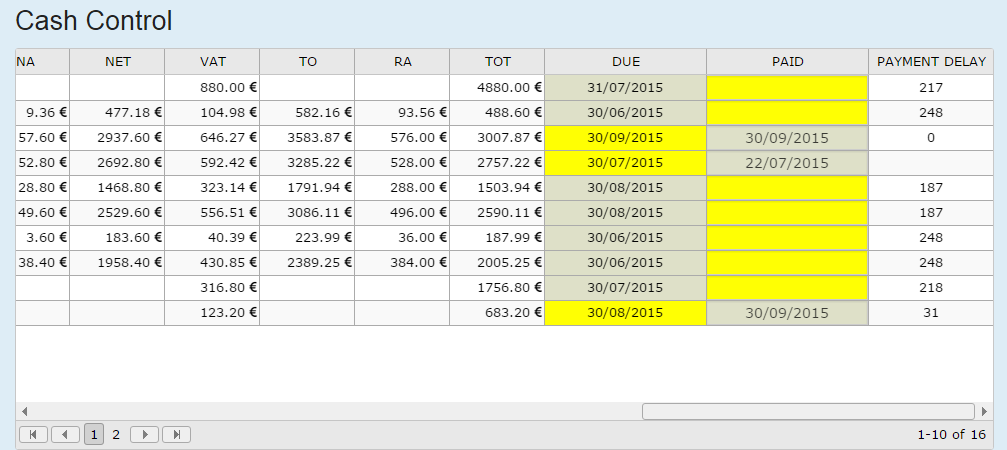Select the yellow DUE cell 30/07/2015
1007x450 pixels.
[x=625, y=163]
